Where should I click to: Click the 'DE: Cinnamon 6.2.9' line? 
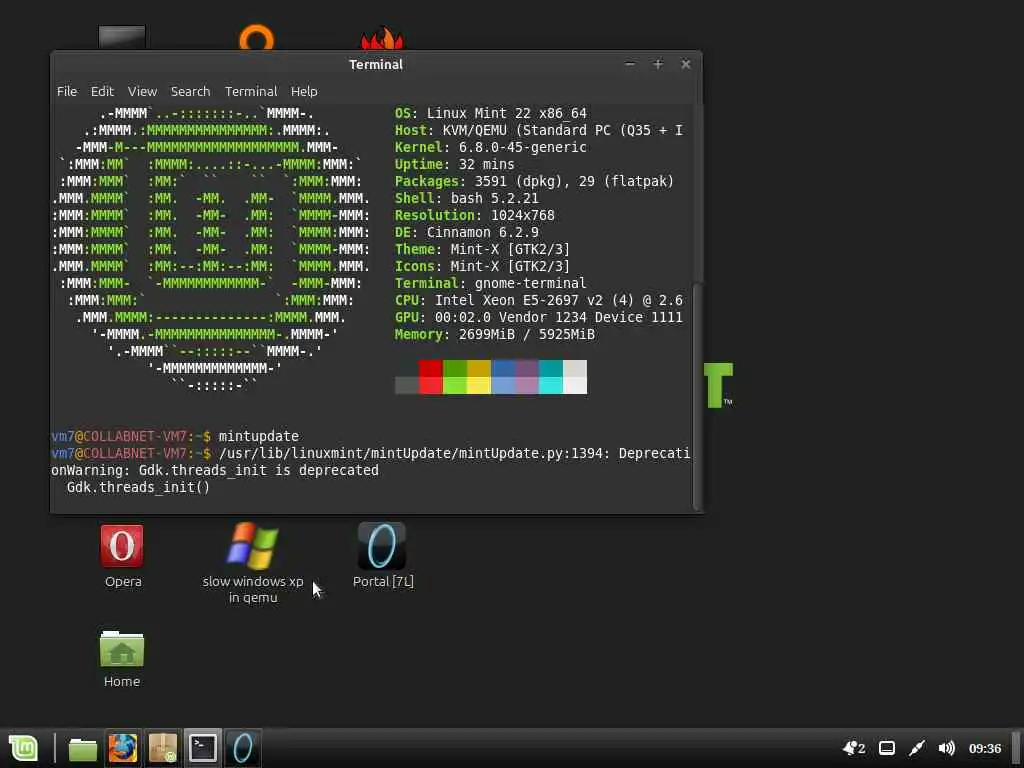click(x=466, y=232)
